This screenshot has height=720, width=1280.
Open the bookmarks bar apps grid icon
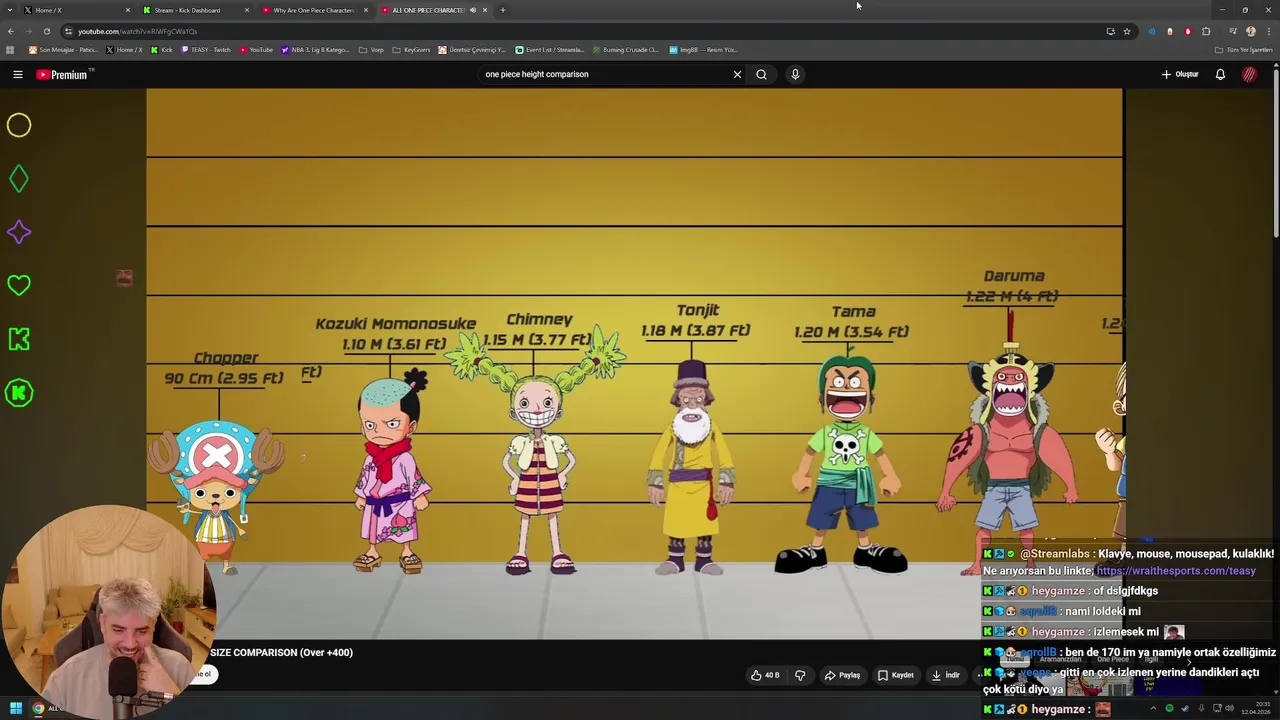tap(10, 49)
